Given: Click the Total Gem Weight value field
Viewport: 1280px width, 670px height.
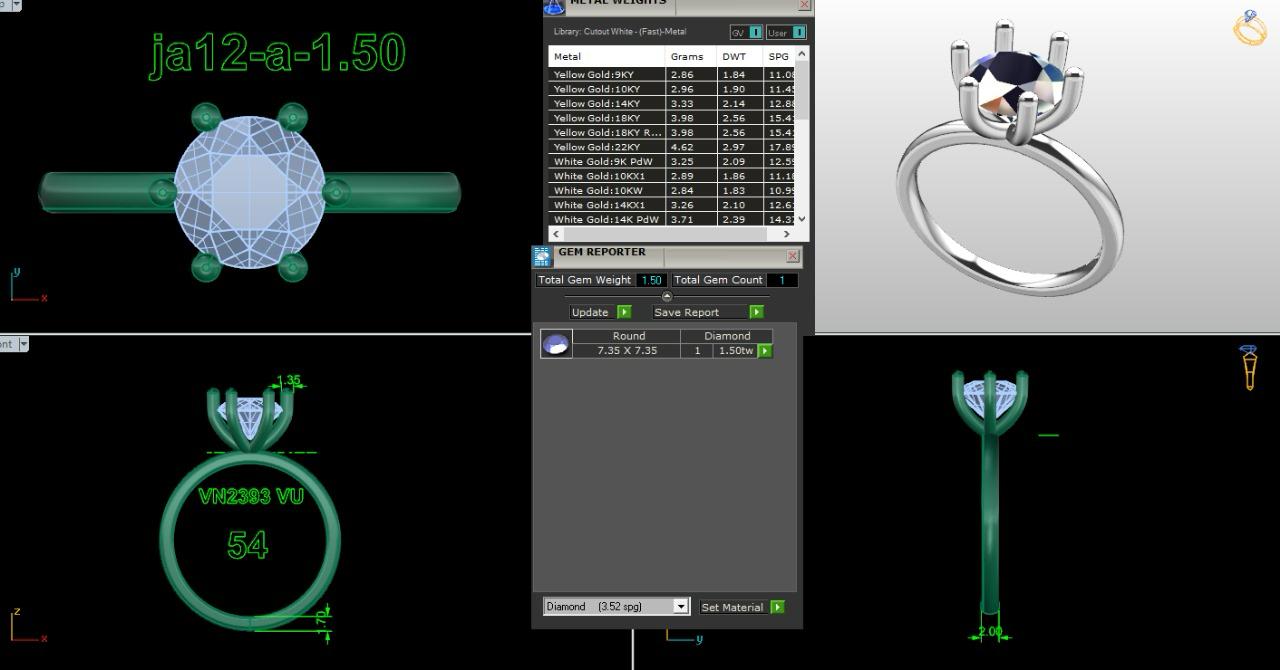Looking at the screenshot, I should (652, 280).
